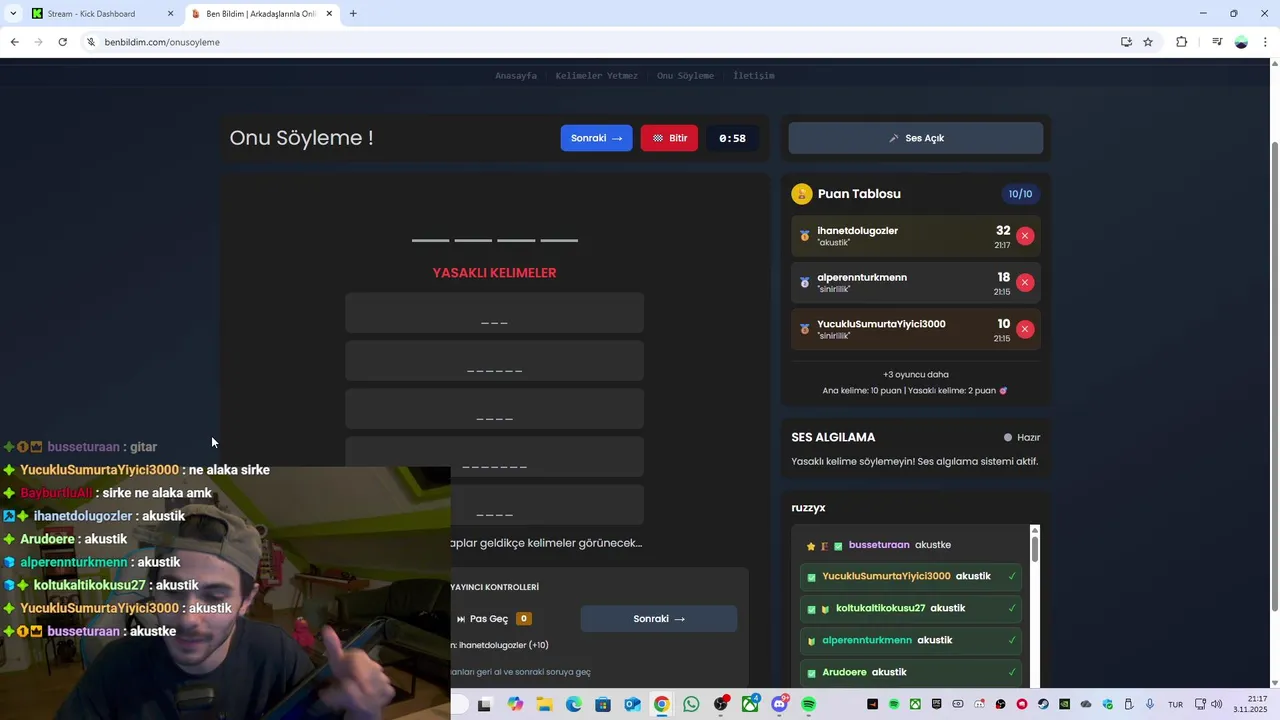This screenshot has height=720, width=1280.
Task: Open Google Chrome from the taskbar
Action: click(661, 705)
